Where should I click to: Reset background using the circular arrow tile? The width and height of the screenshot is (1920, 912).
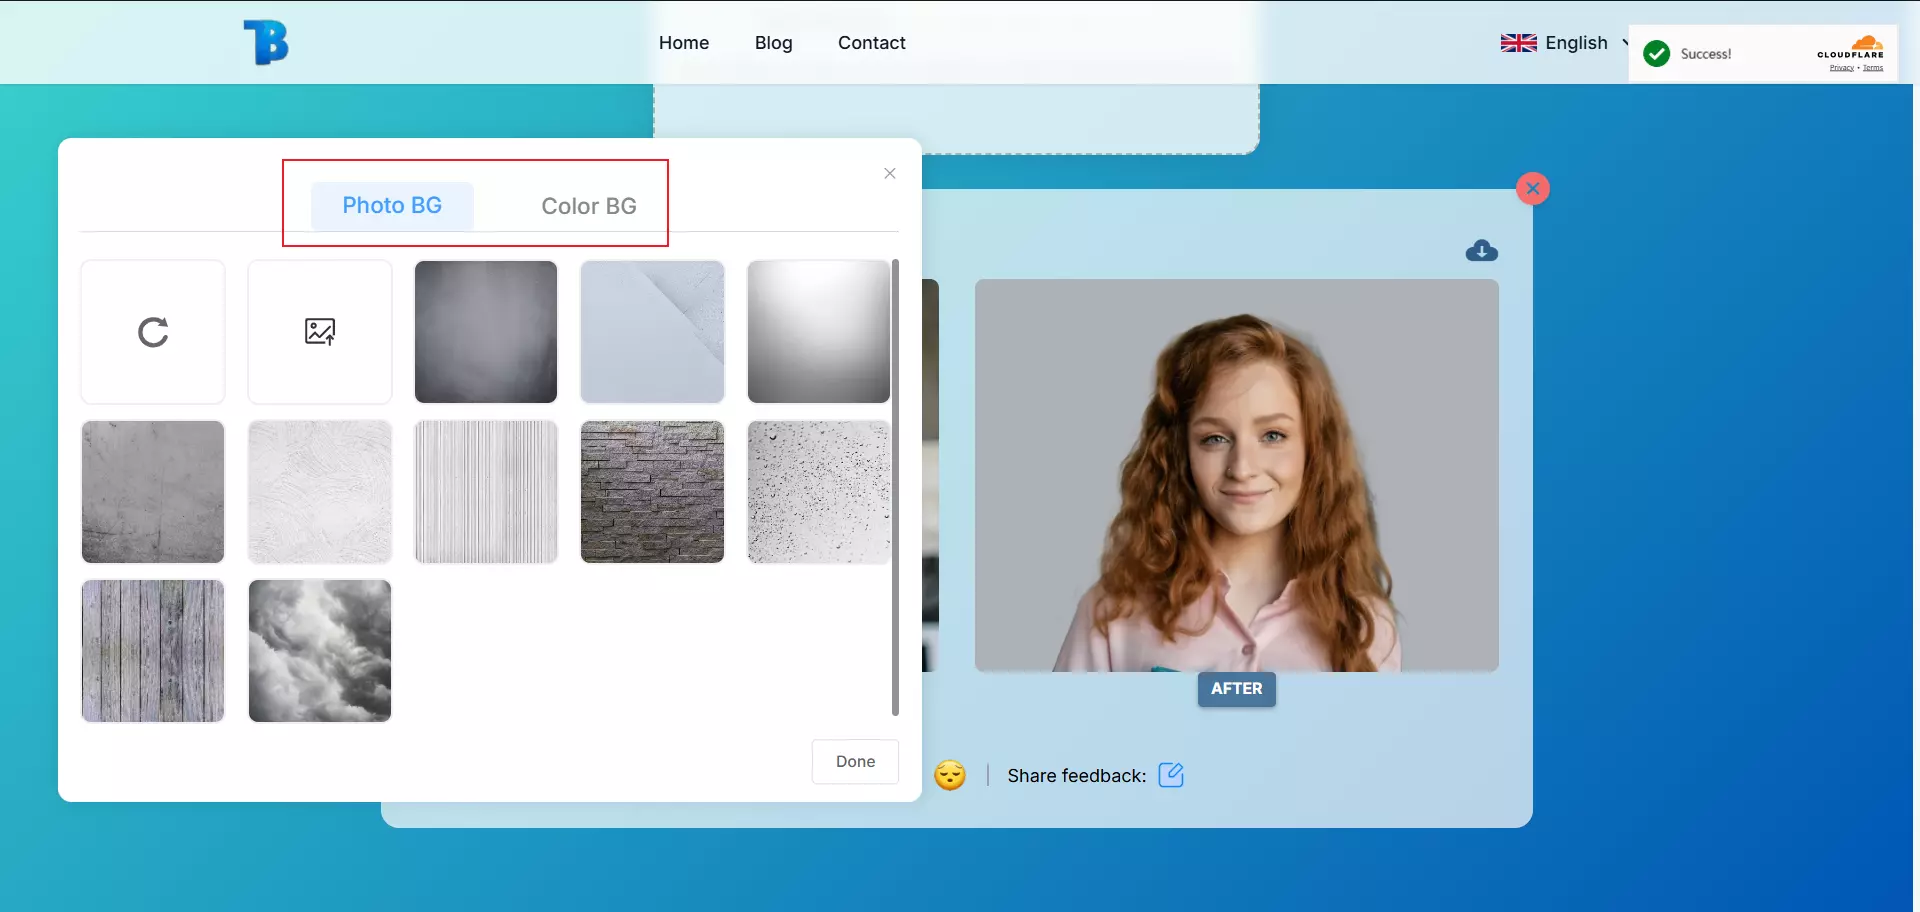tap(153, 332)
